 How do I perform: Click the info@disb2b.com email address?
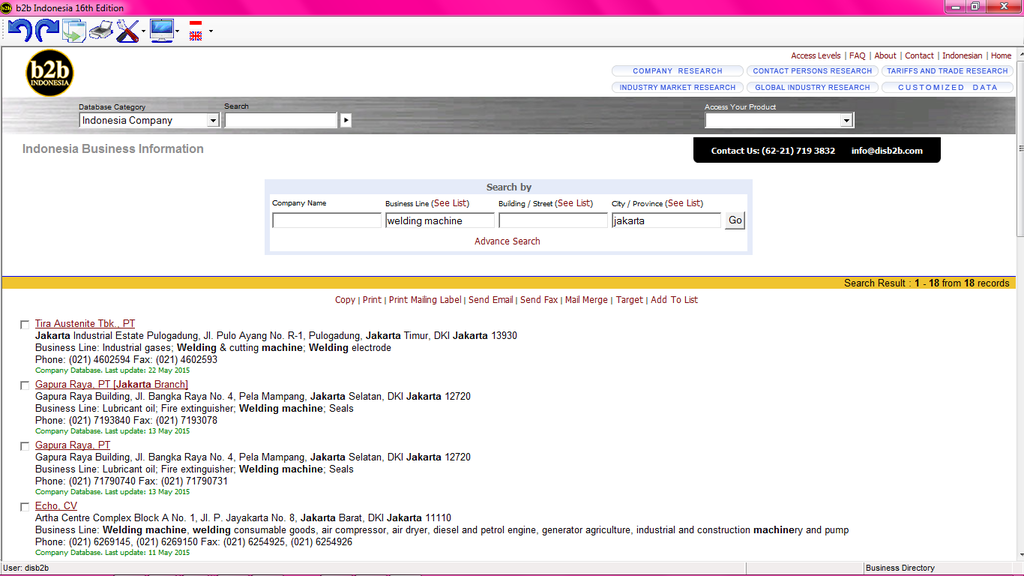point(887,150)
